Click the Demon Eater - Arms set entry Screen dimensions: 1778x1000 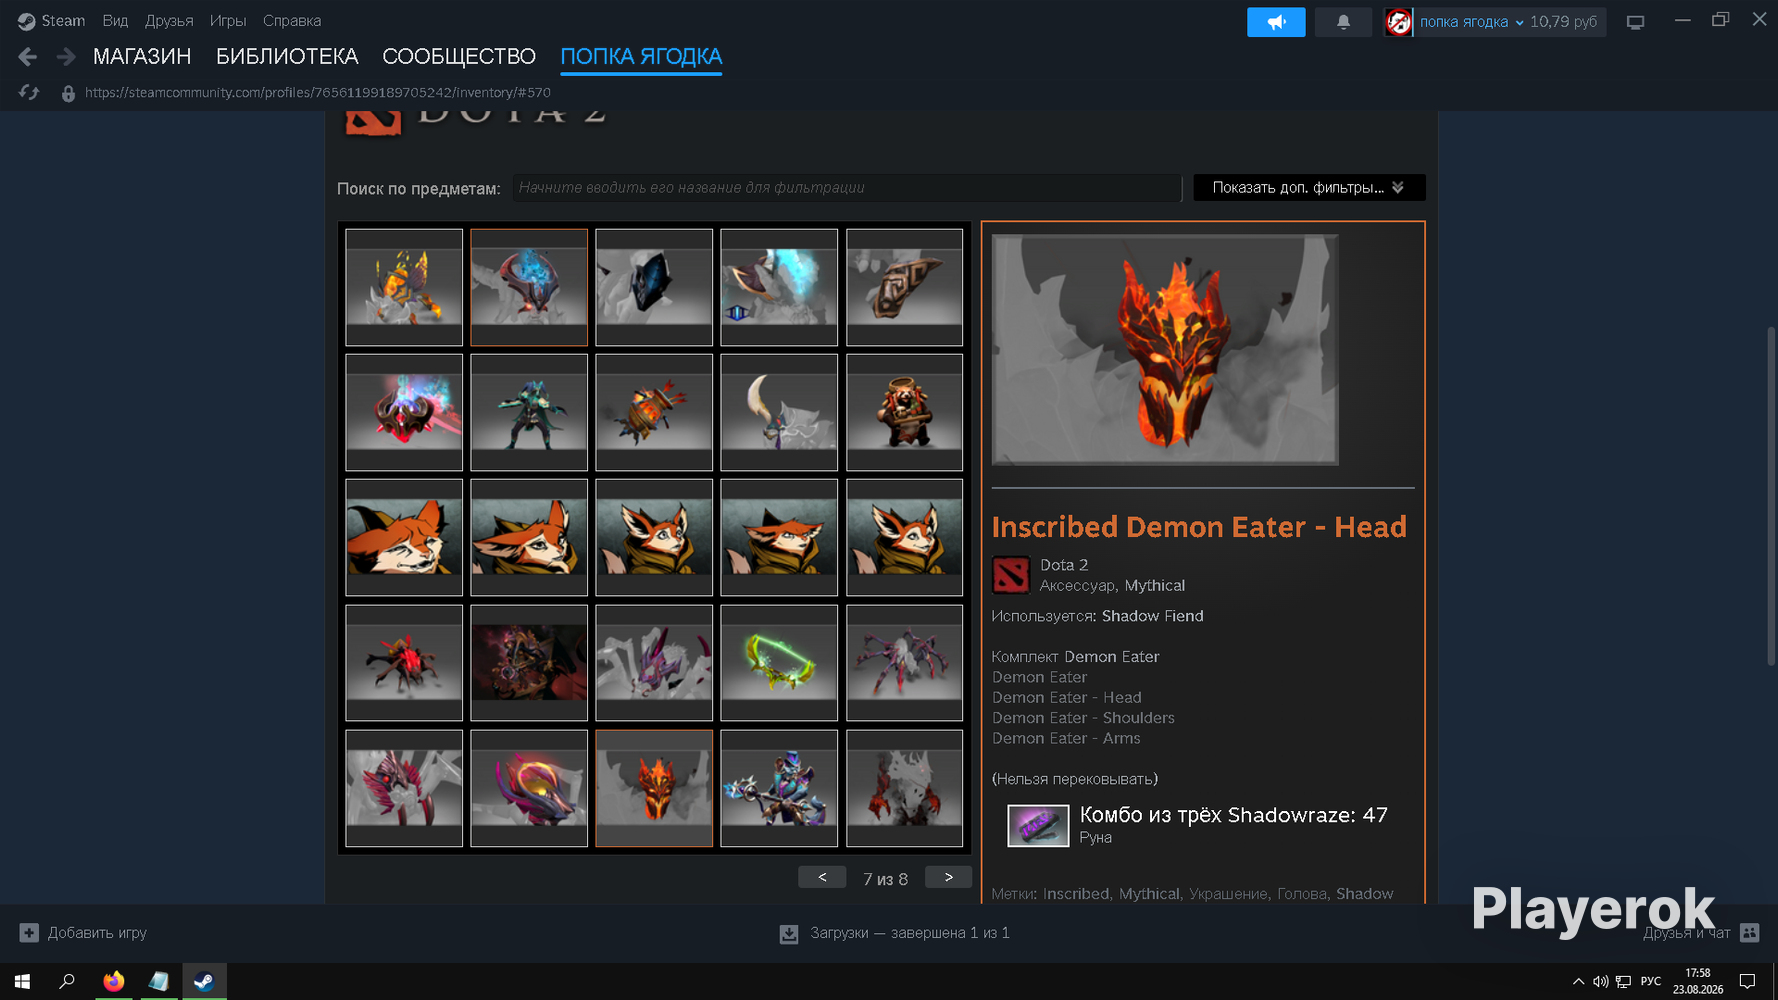1066,738
